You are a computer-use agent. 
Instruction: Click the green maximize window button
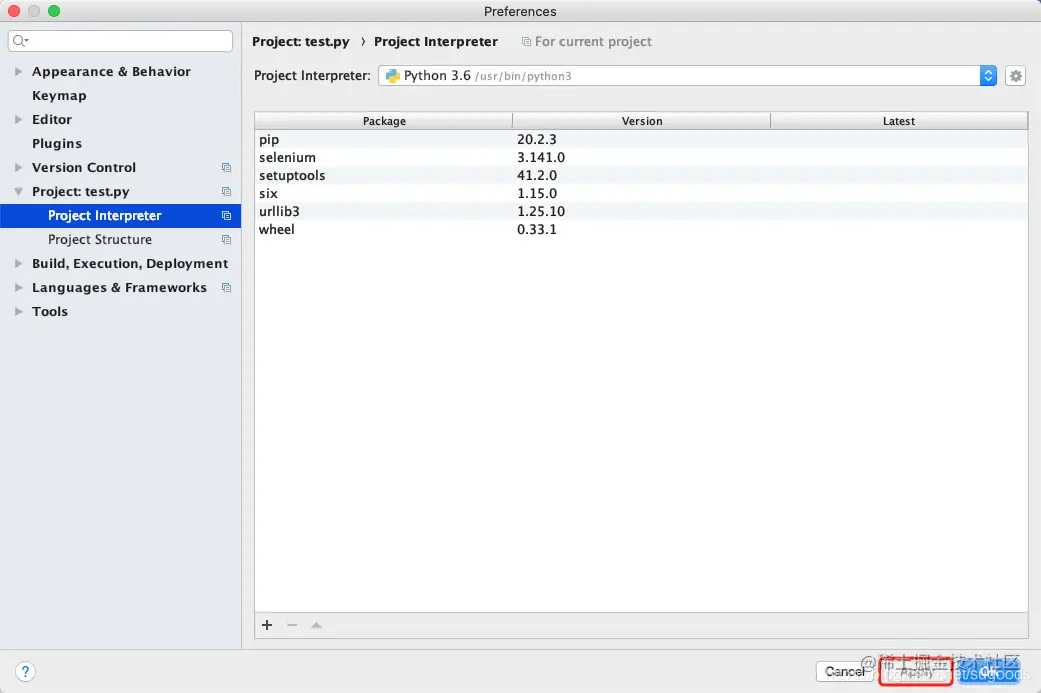(x=54, y=11)
